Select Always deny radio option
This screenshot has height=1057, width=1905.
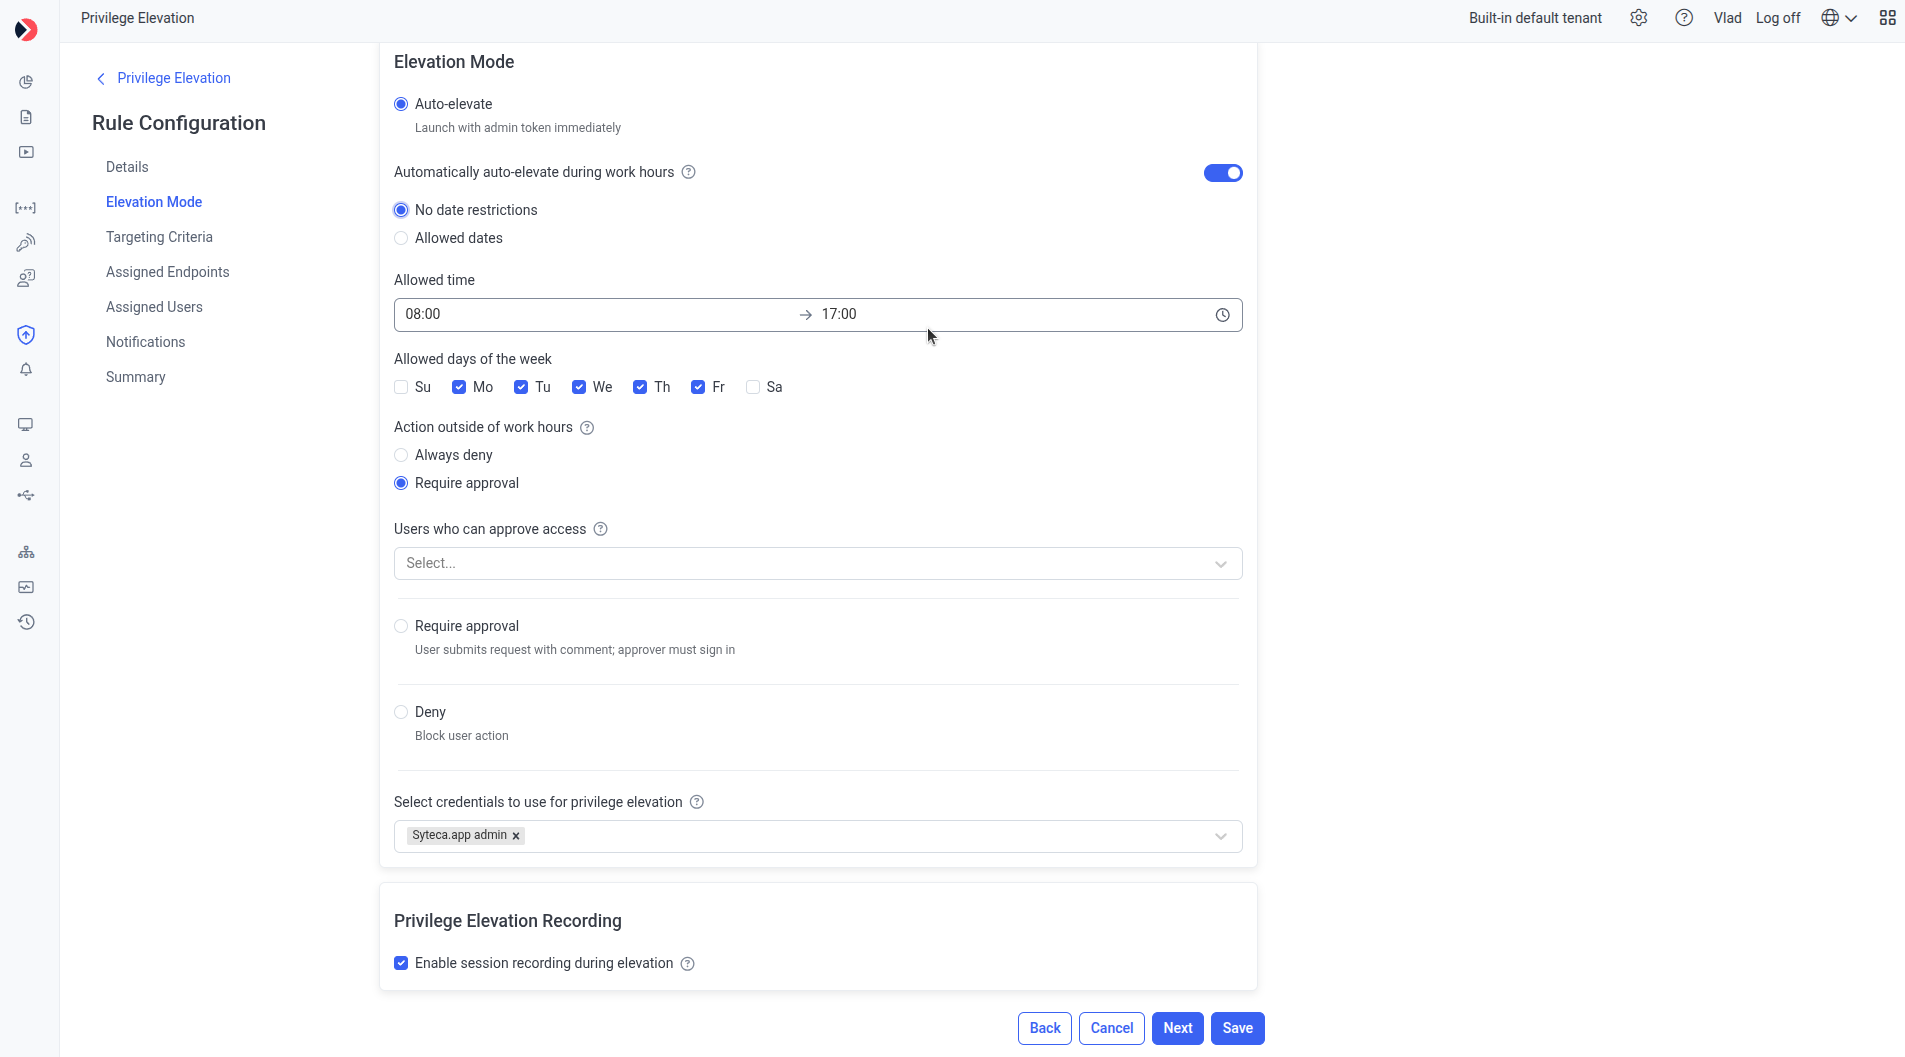tap(401, 455)
